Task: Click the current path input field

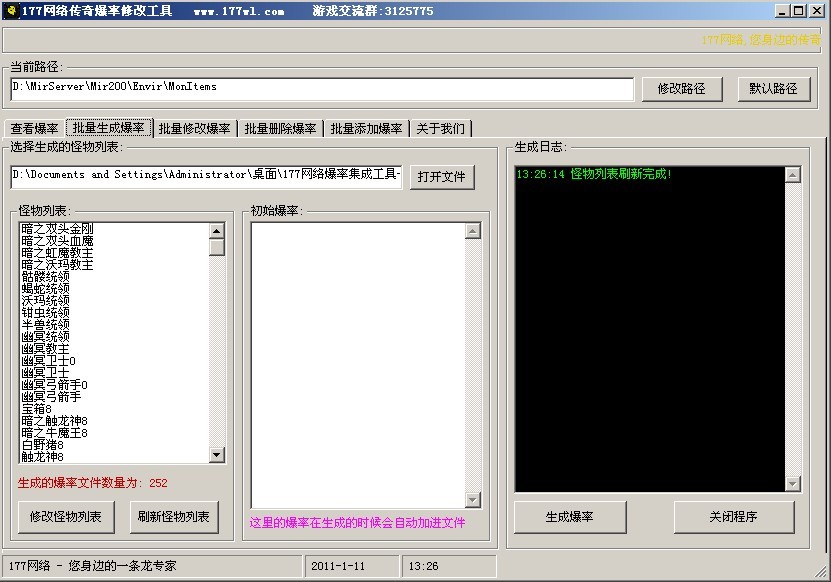Action: point(322,88)
